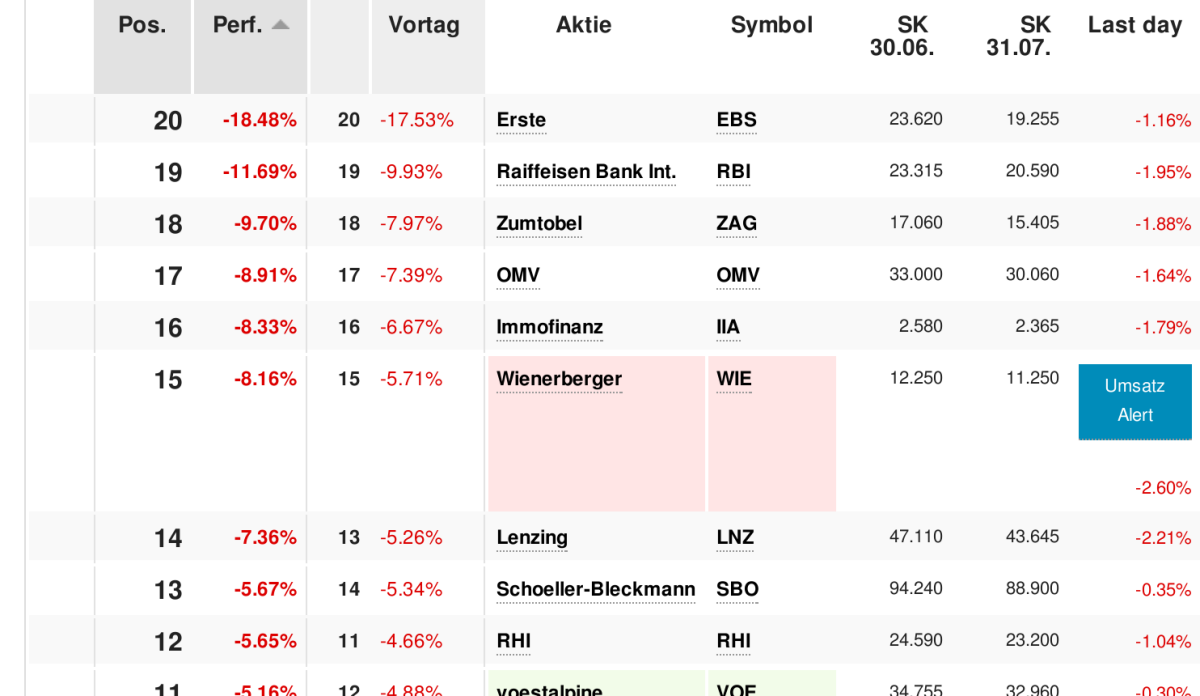Sort by the Vortag column header
This screenshot has width=1200, height=696.
[424, 26]
